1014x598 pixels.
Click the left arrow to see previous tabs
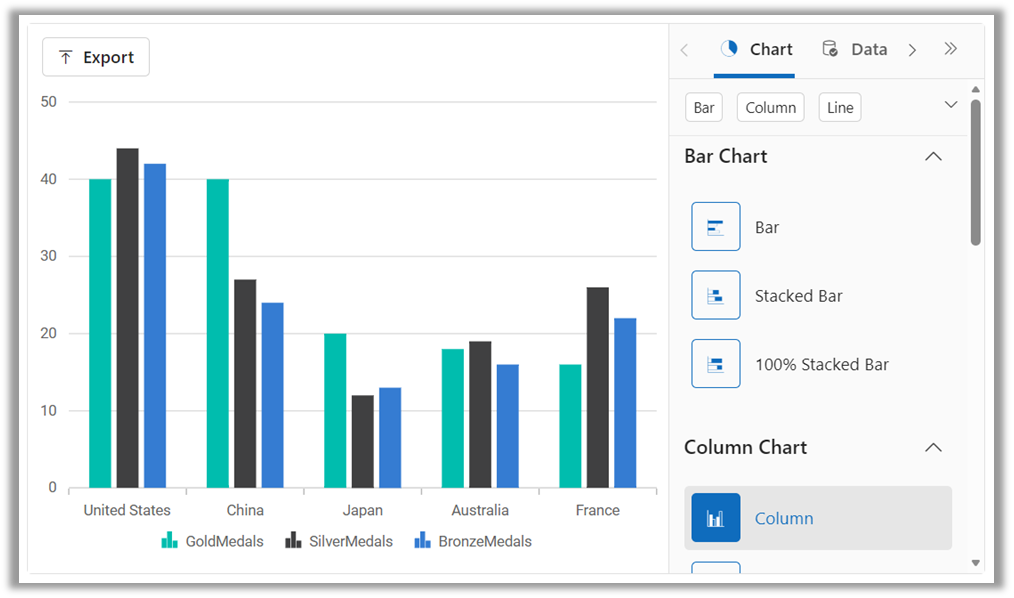[x=684, y=50]
